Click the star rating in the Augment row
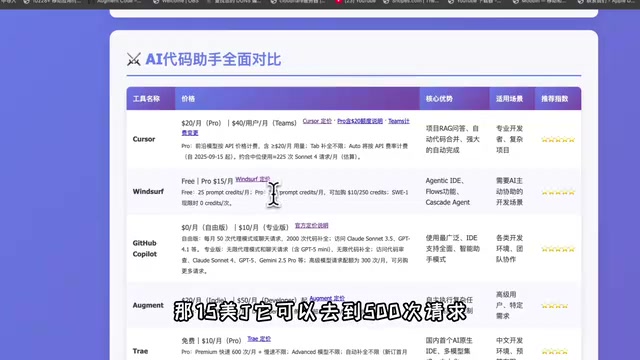Viewport: 640px width, 360px height. click(x=555, y=306)
